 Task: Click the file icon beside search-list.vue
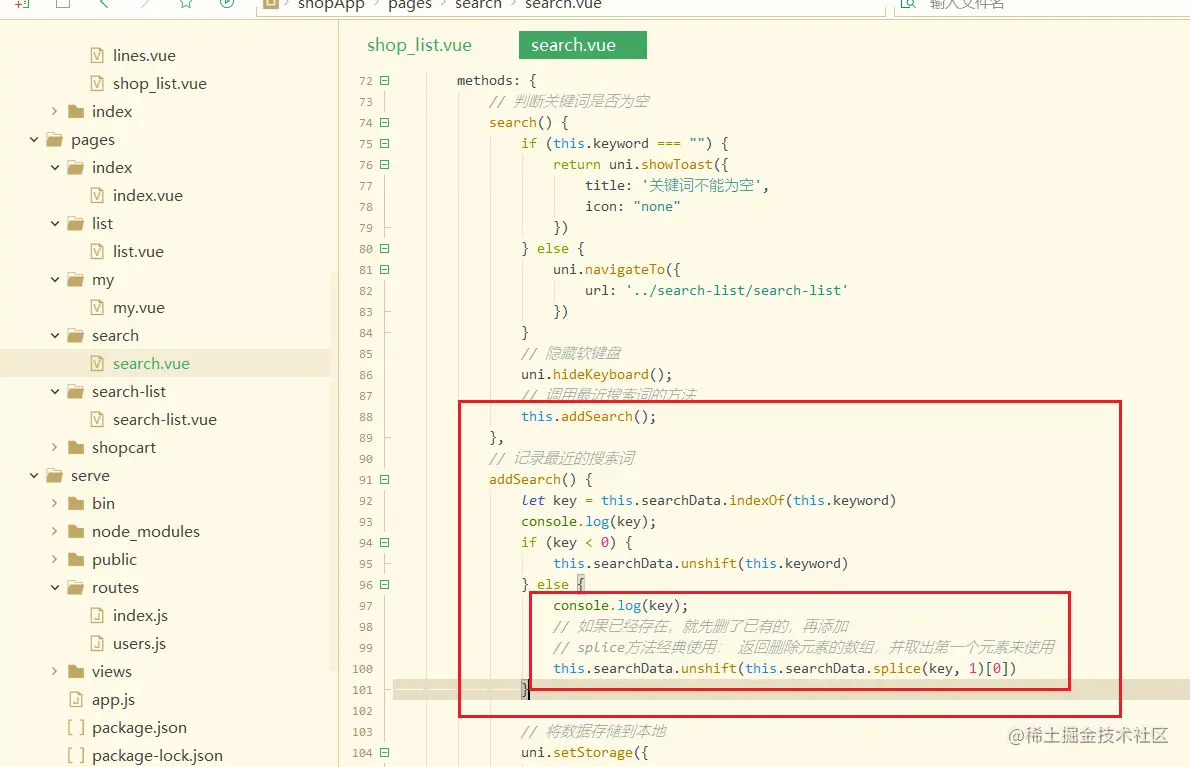point(97,420)
